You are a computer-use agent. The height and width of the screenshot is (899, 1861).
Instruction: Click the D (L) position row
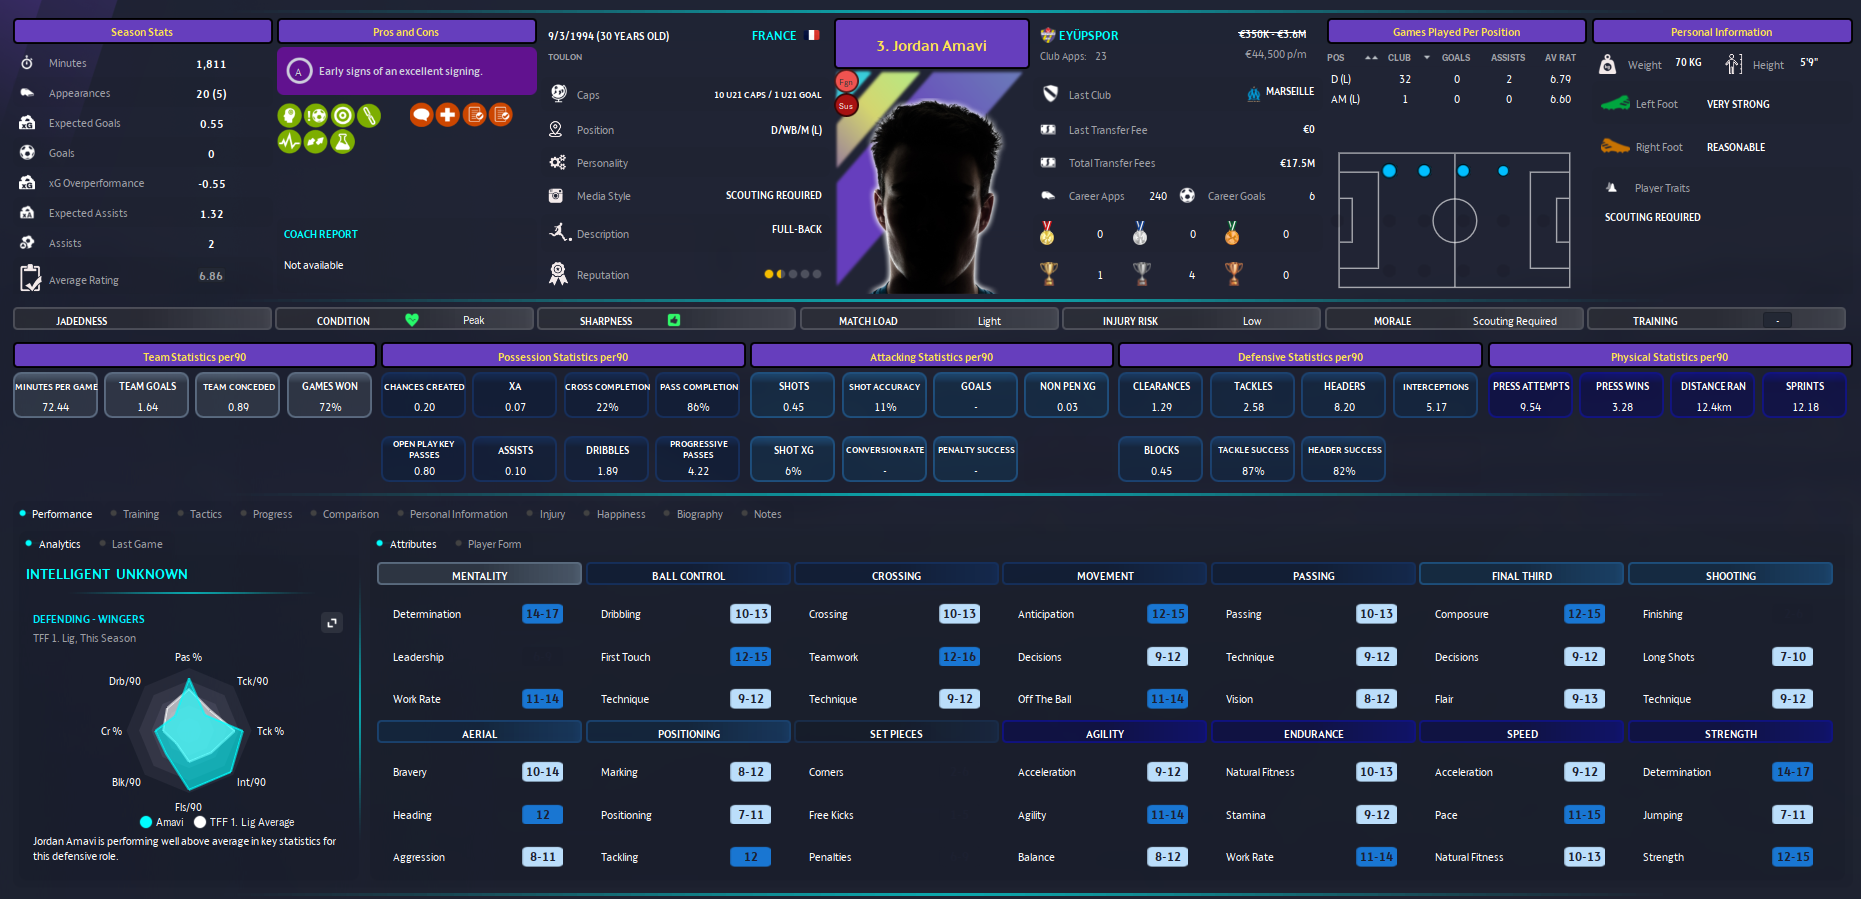[1452, 79]
